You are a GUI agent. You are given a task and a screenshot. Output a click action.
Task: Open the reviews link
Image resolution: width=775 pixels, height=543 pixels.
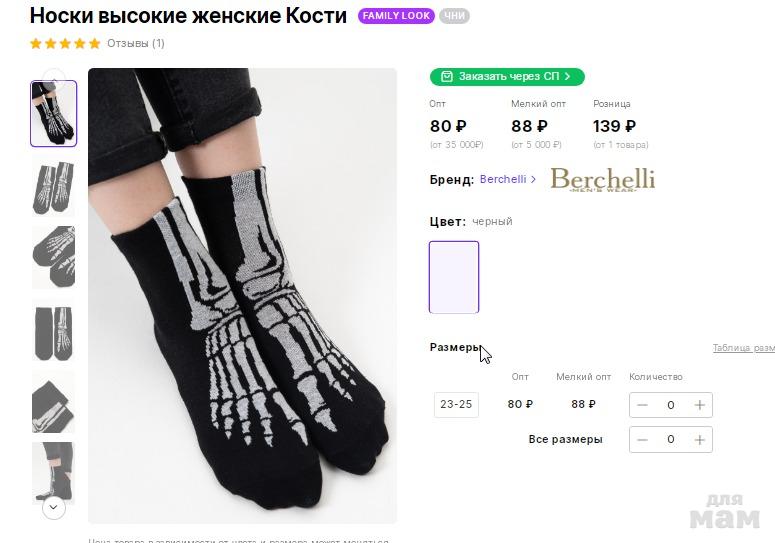coord(136,44)
